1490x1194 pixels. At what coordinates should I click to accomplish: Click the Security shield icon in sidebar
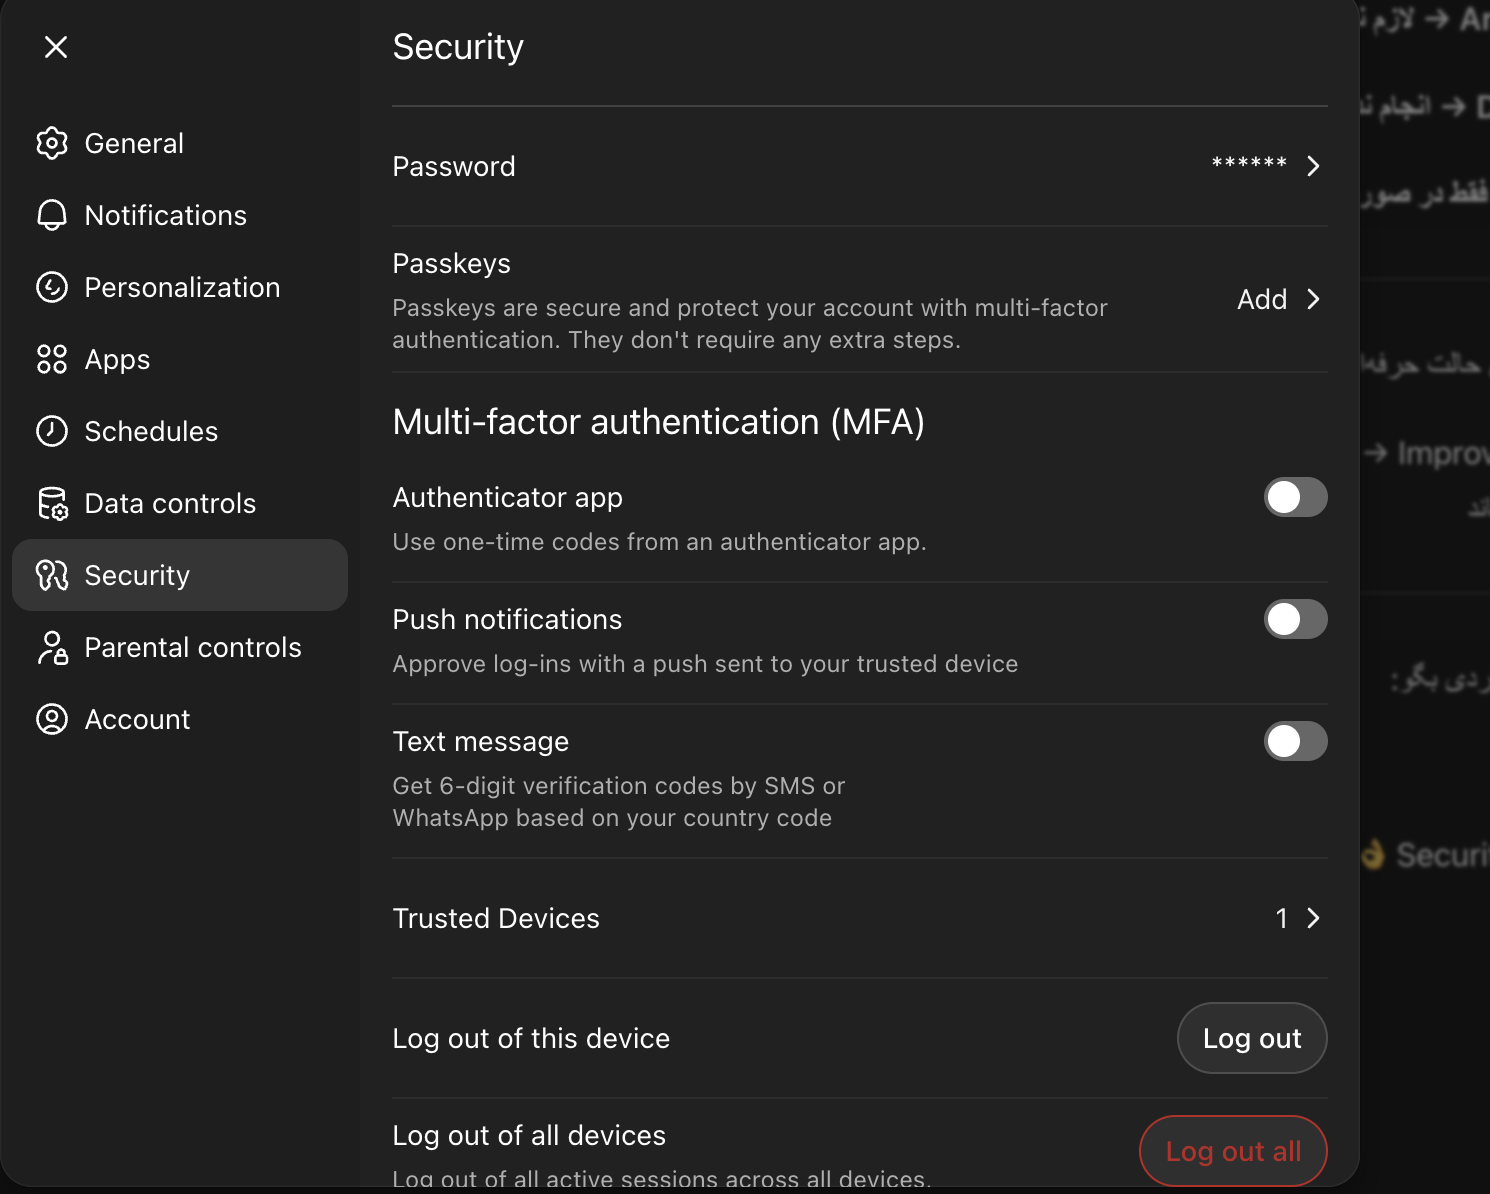coord(52,575)
